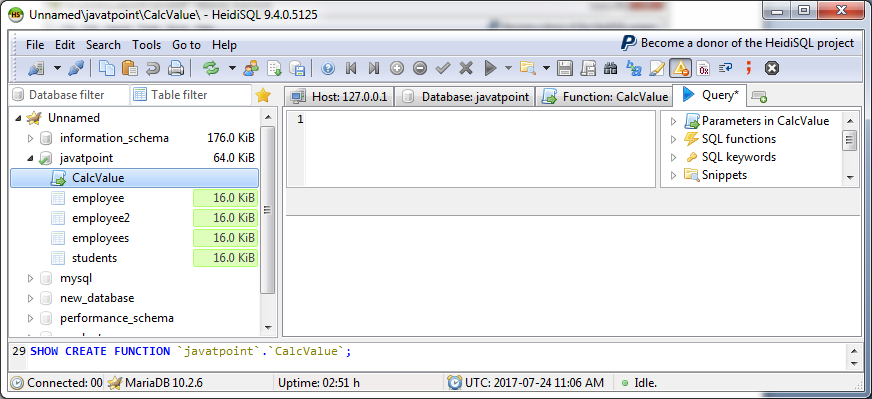Screen dimensions: 872x399
Task: Click the Export table rows icon
Action: (x=274, y=68)
